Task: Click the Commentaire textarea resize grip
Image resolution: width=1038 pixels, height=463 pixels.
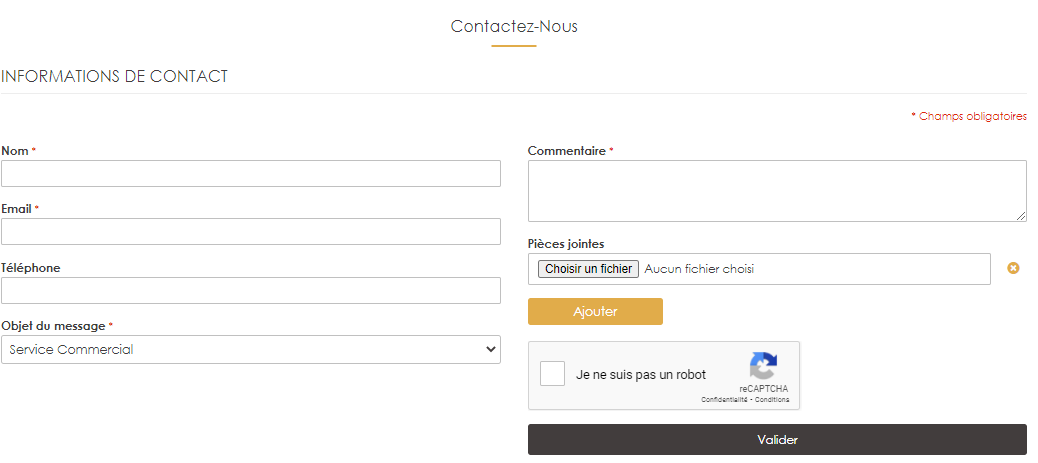Action: click(x=1021, y=216)
